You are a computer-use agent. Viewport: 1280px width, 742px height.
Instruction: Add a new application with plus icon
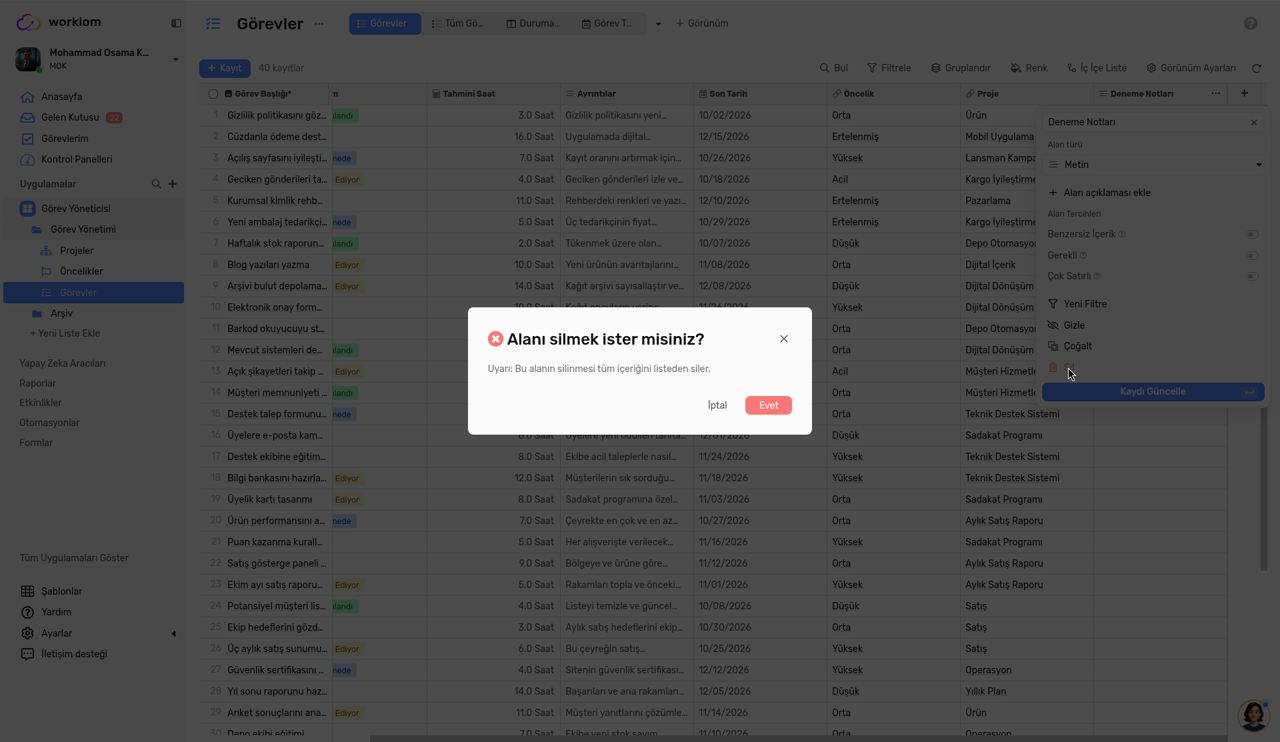pyautogui.click(x=173, y=184)
